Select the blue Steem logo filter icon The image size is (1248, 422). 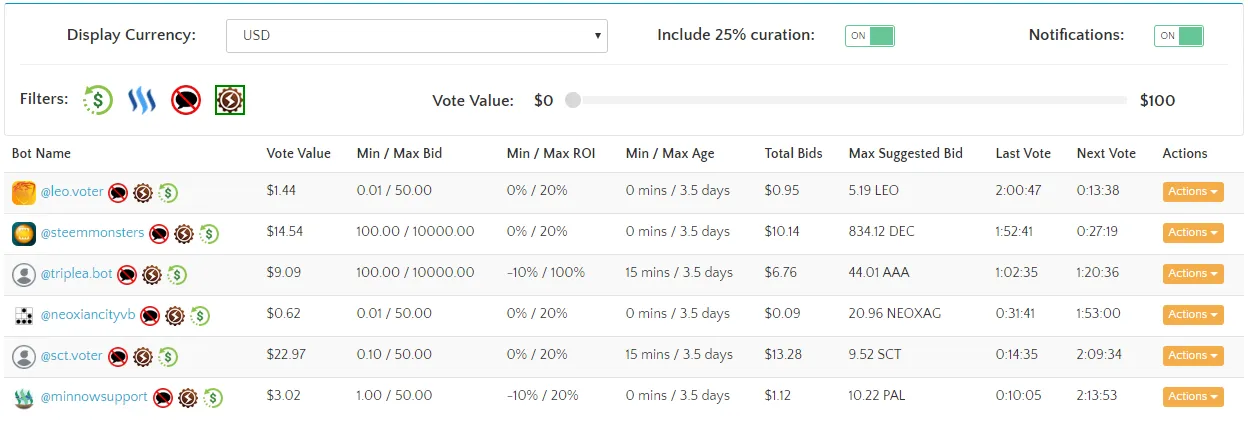[142, 100]
